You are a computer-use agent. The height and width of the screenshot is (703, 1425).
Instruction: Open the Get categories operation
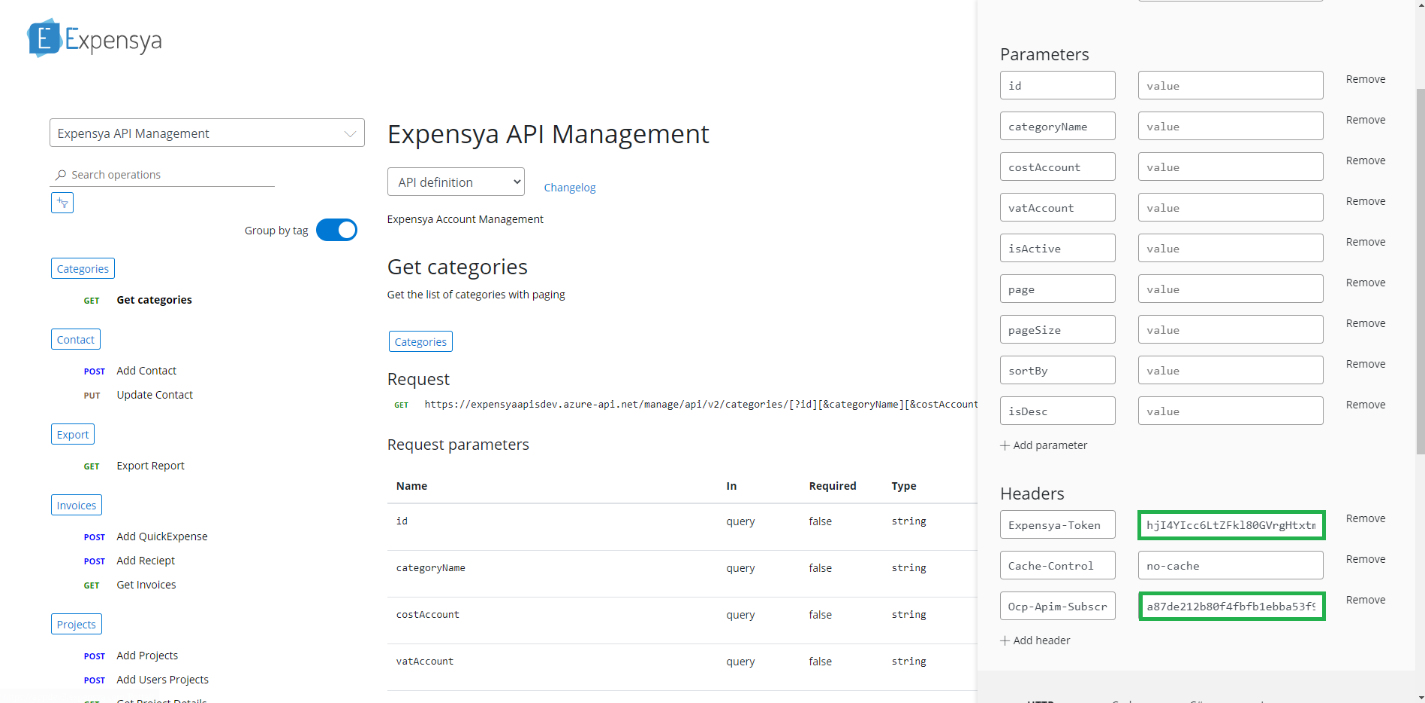pyautogui.click(x=154, y=300)
